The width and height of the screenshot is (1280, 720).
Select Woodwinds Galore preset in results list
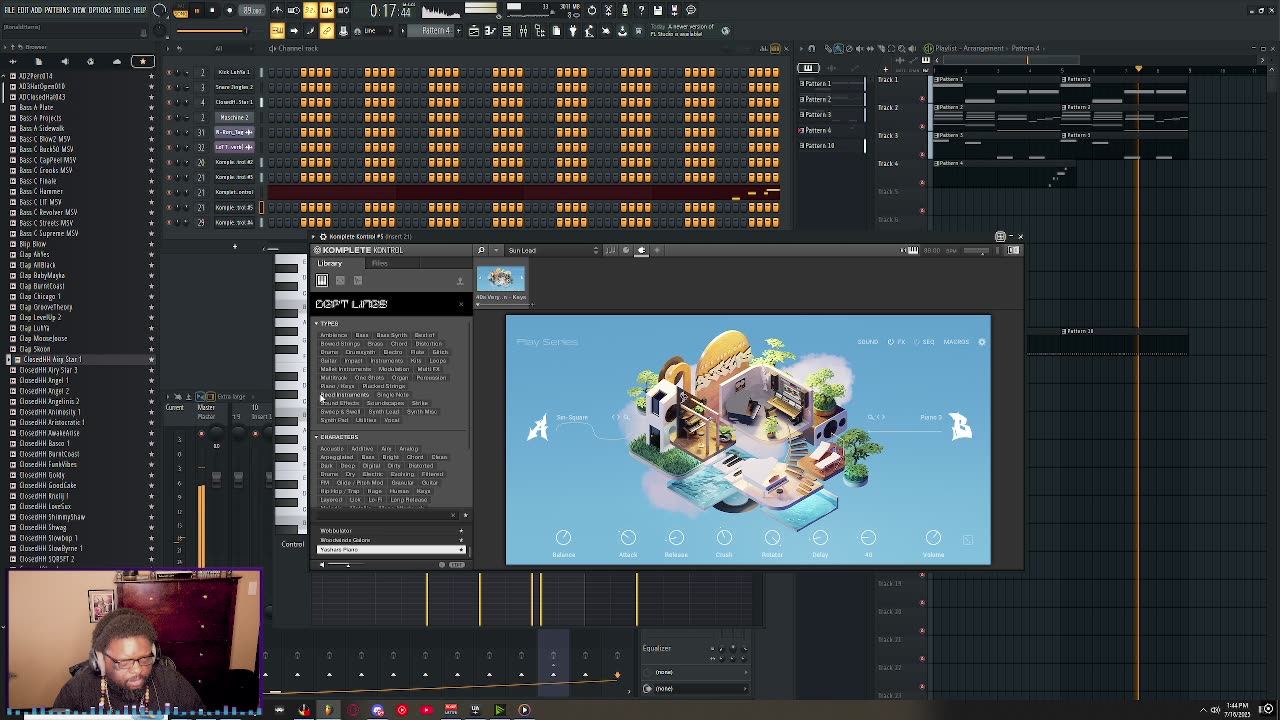[x=345, y=540]
